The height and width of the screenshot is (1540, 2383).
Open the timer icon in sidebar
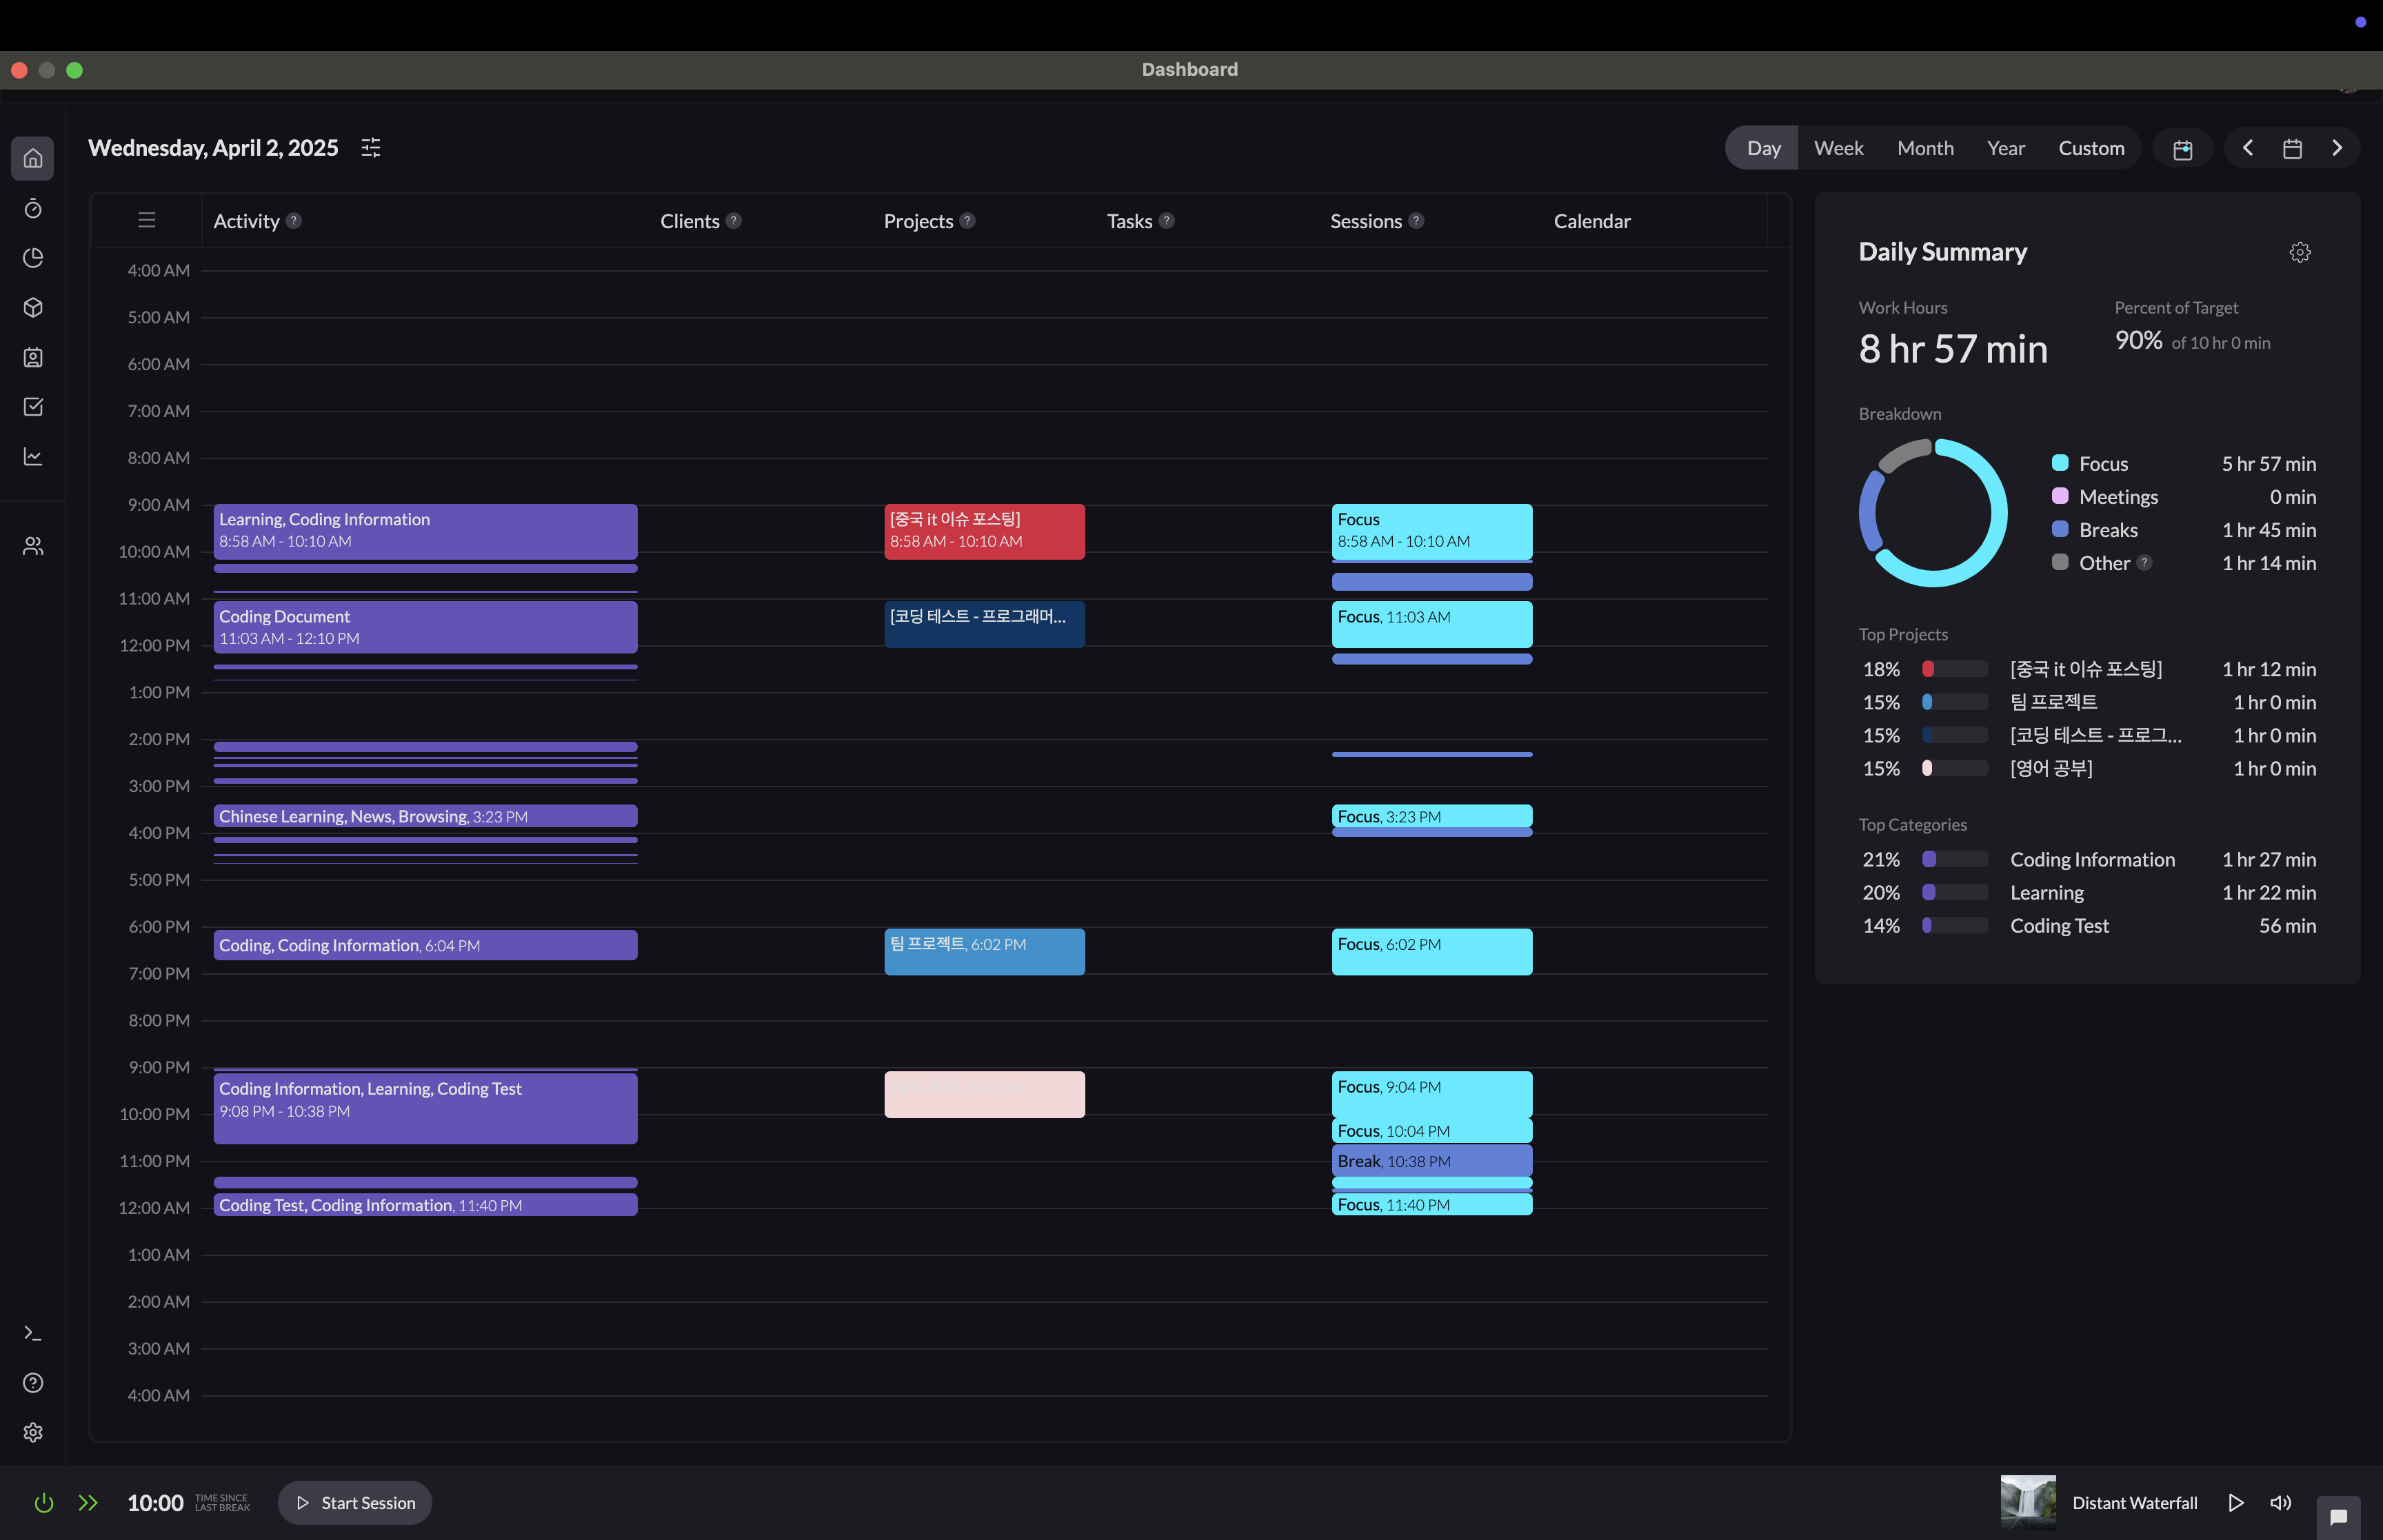[33, 208]
